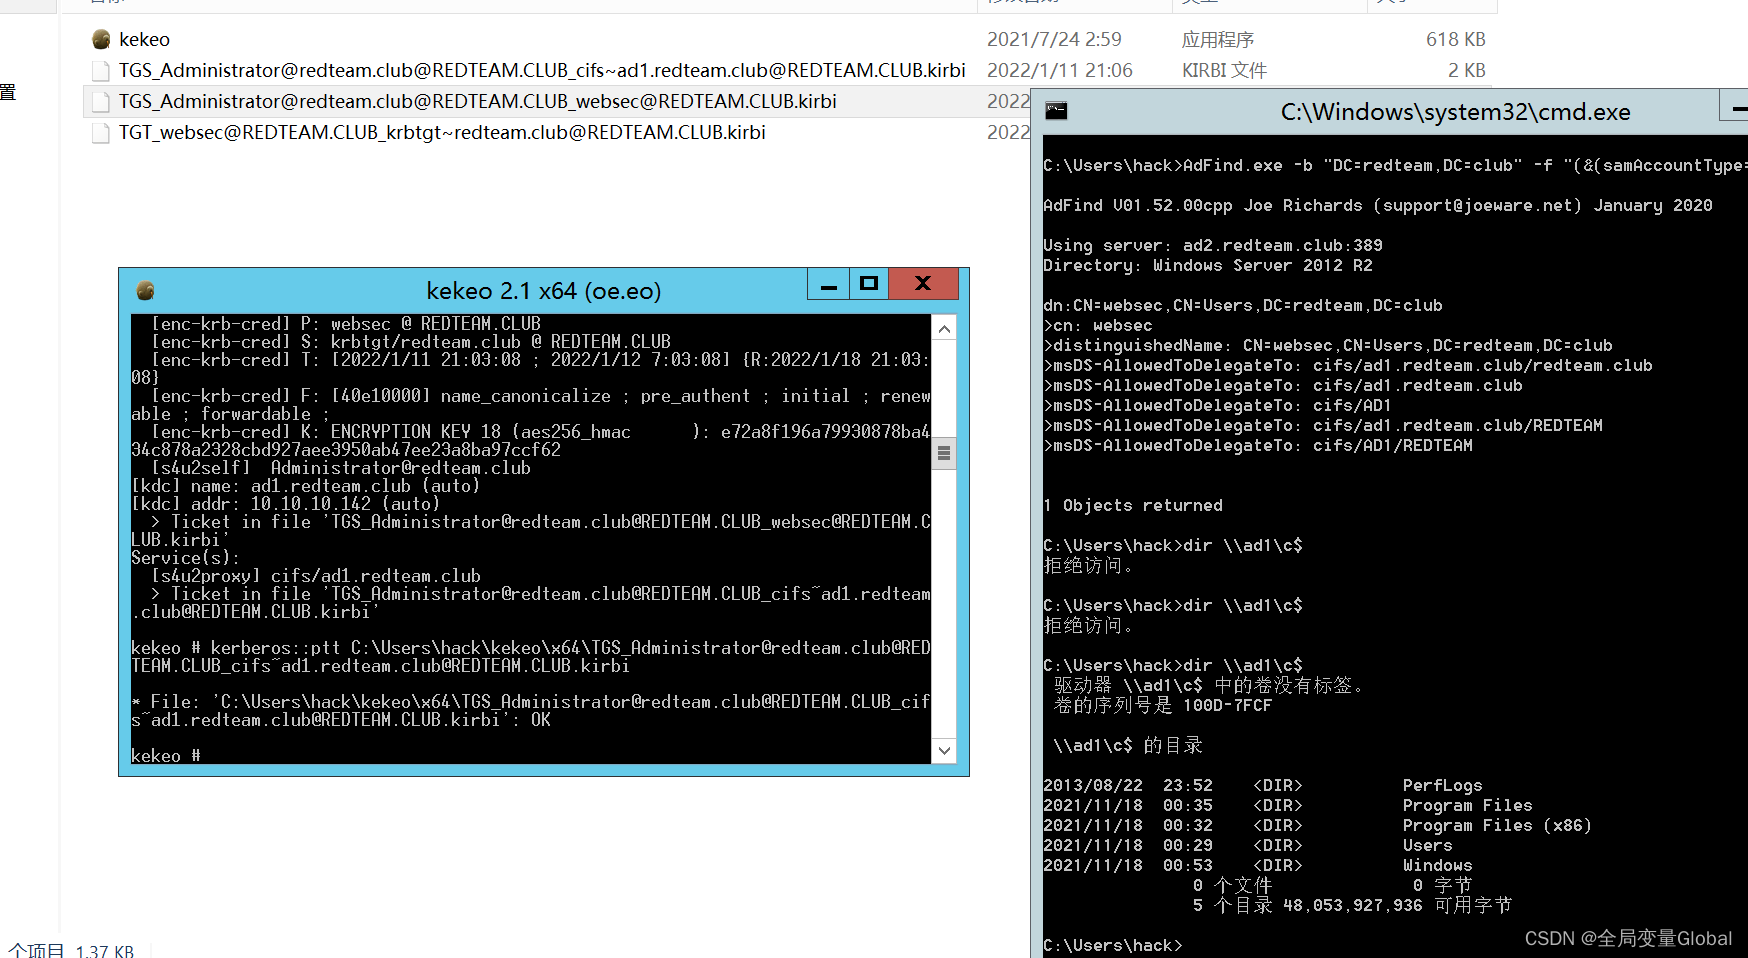Viewport: 1748px width, 958px height.
Task: Click the '[s4u2proxy] cifs/ad1.redteam.club' line
Action: (x=316, y=576)
